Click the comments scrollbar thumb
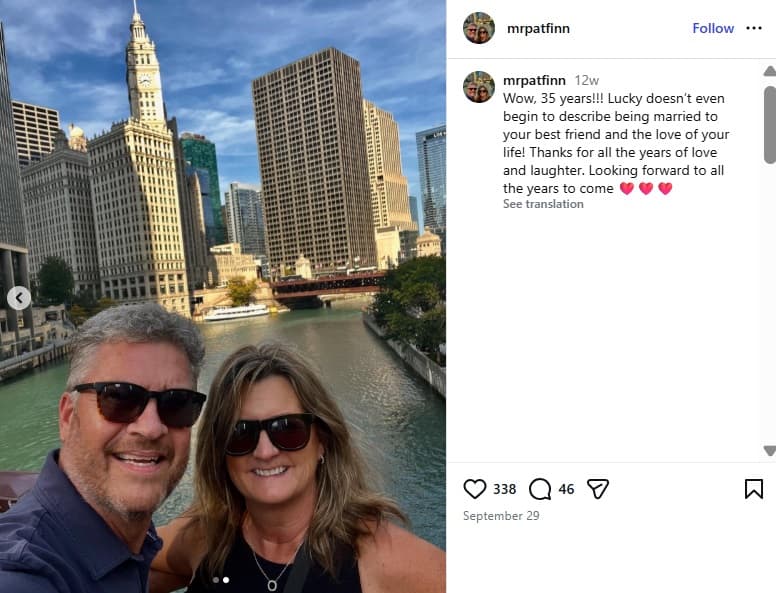This screenshot has height=593, width=776. tap(770, 125)
